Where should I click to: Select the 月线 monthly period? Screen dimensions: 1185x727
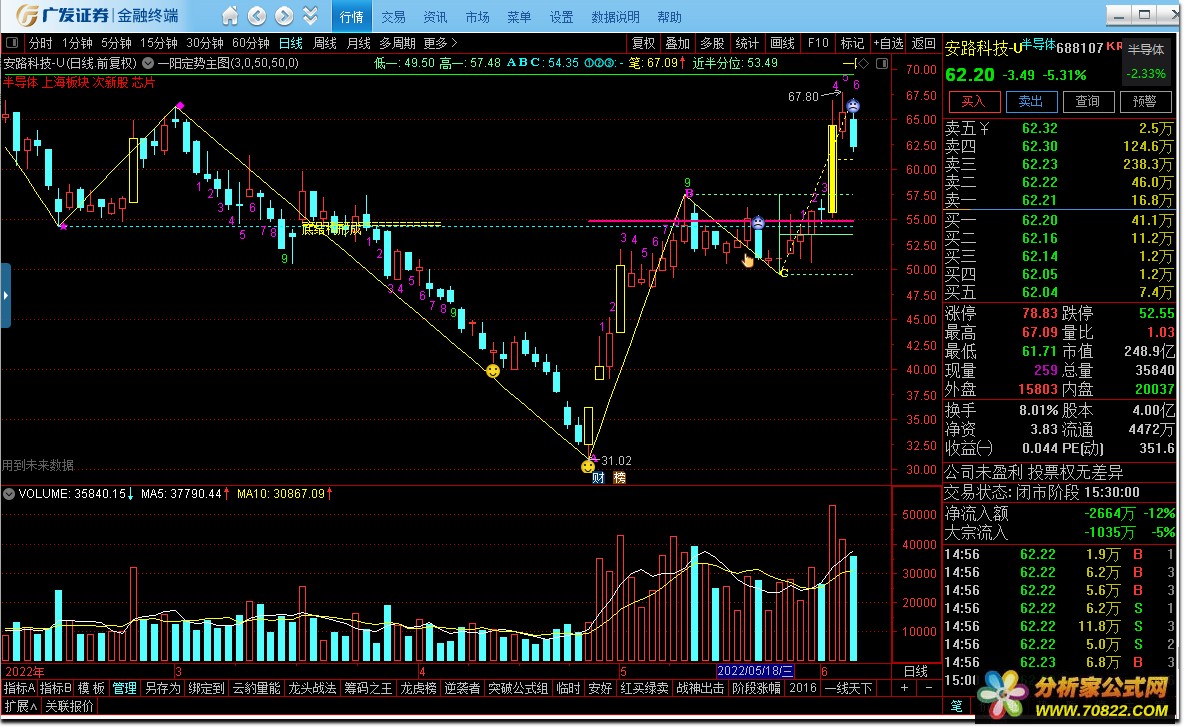[358, 43]
